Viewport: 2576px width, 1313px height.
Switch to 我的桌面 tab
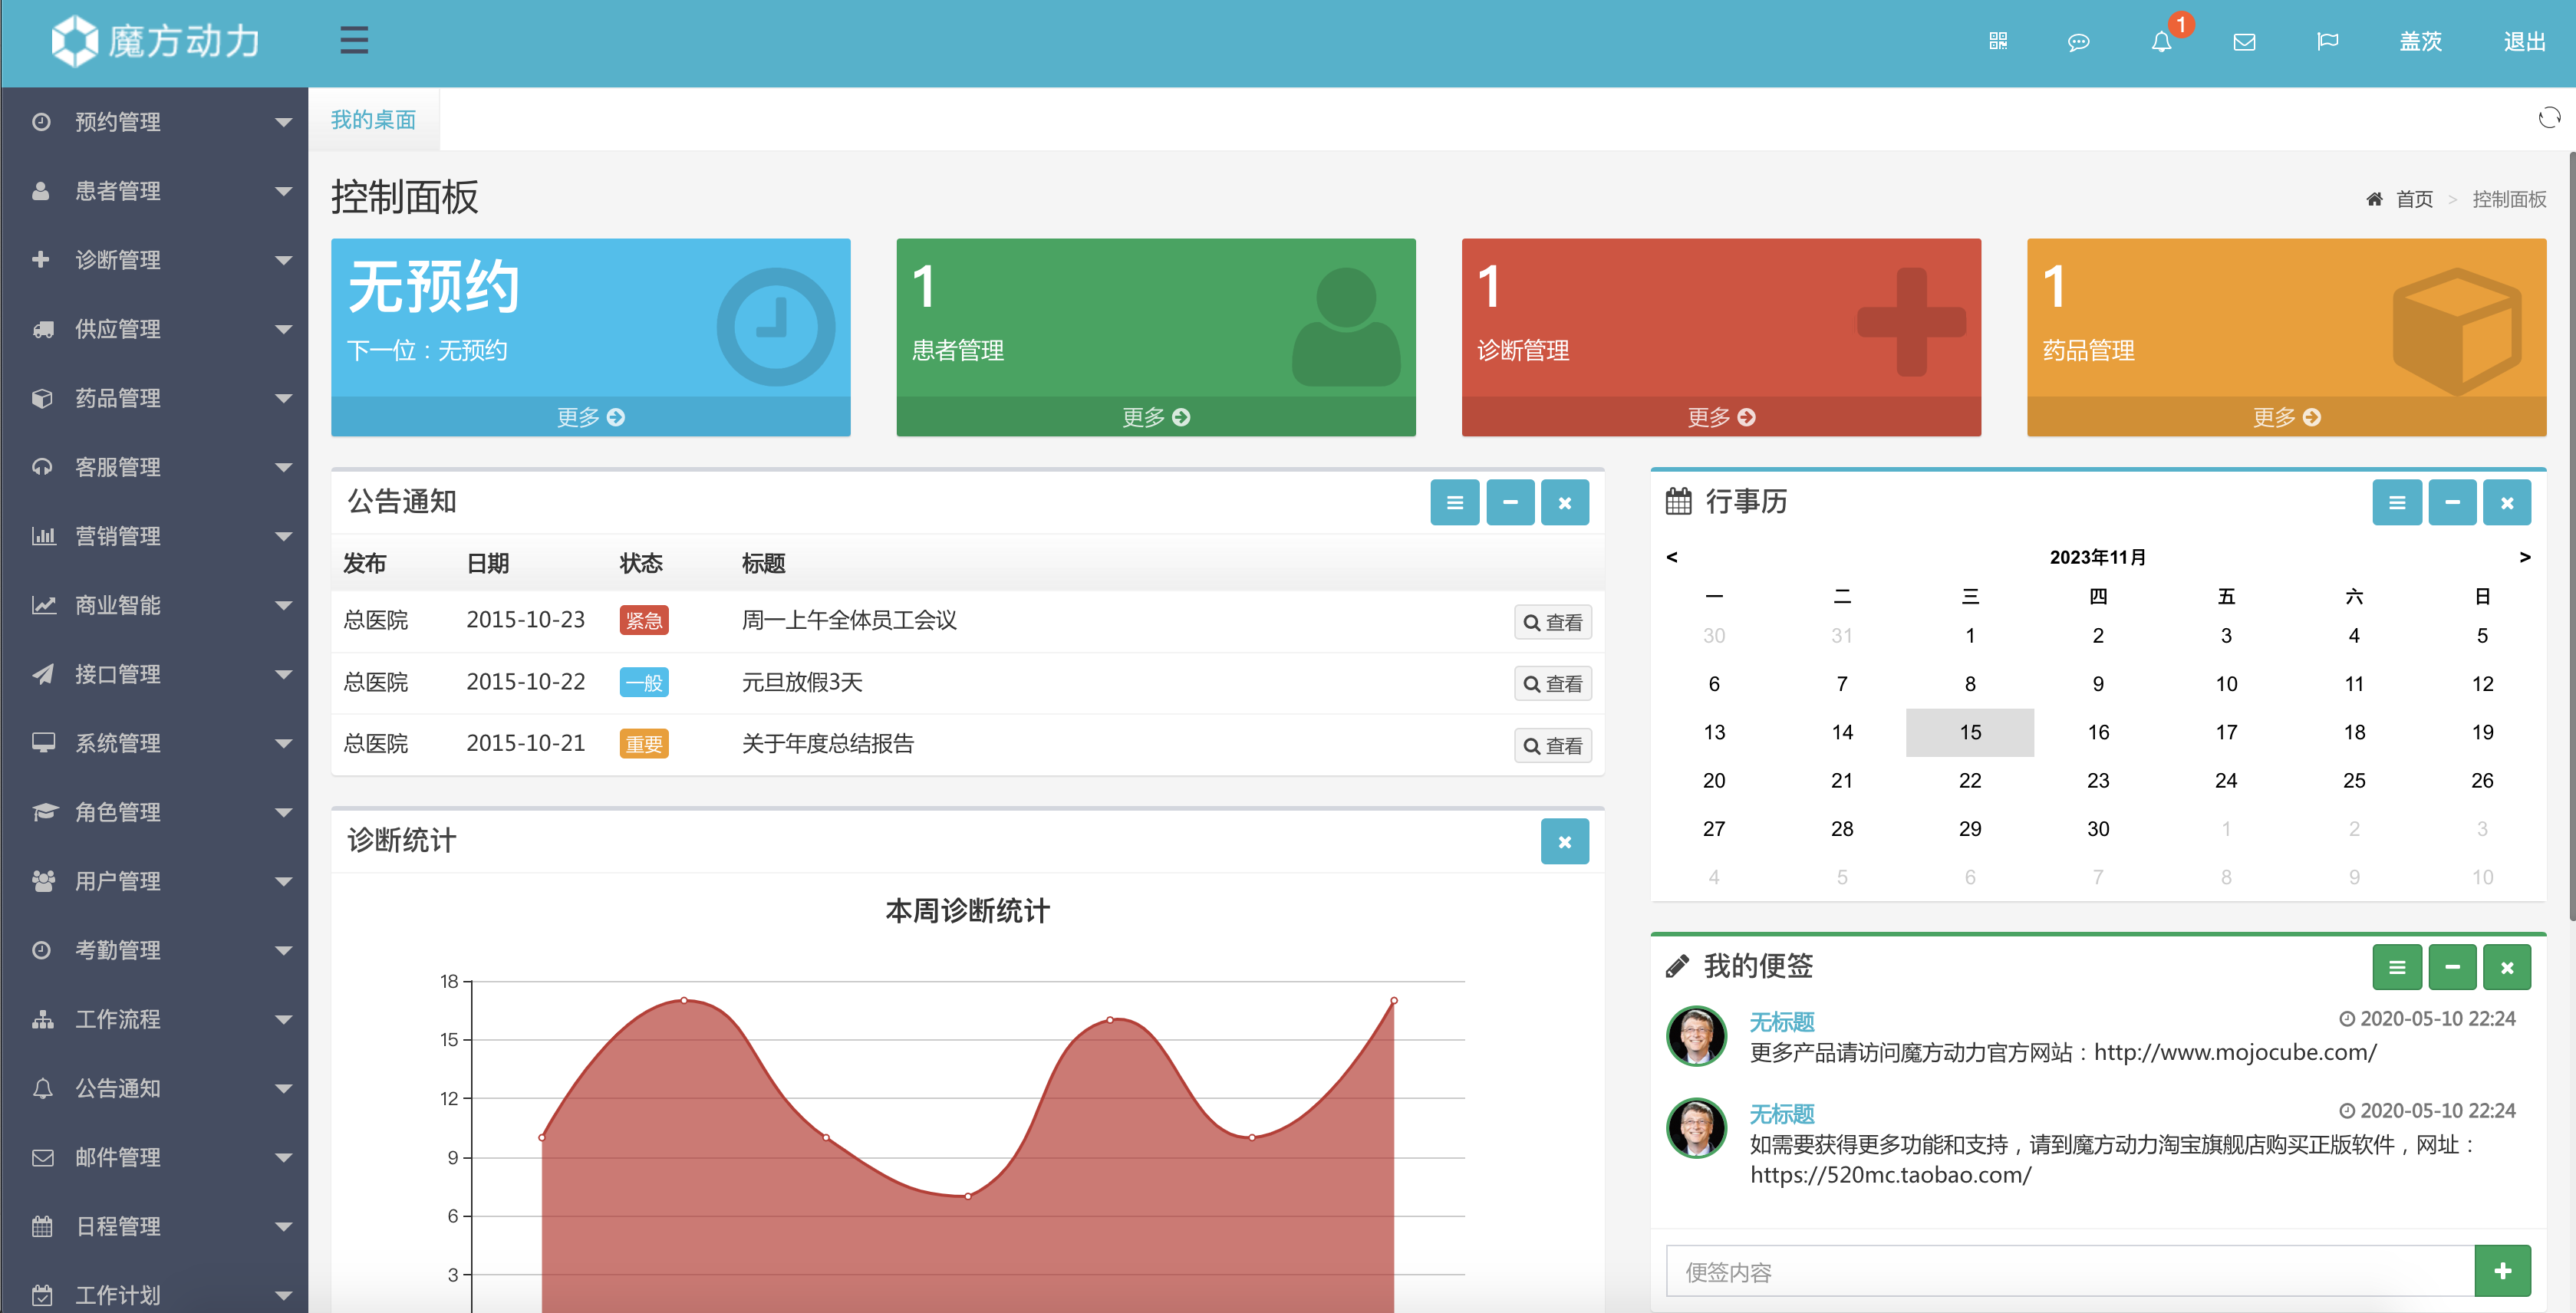[x=373, y=120]
